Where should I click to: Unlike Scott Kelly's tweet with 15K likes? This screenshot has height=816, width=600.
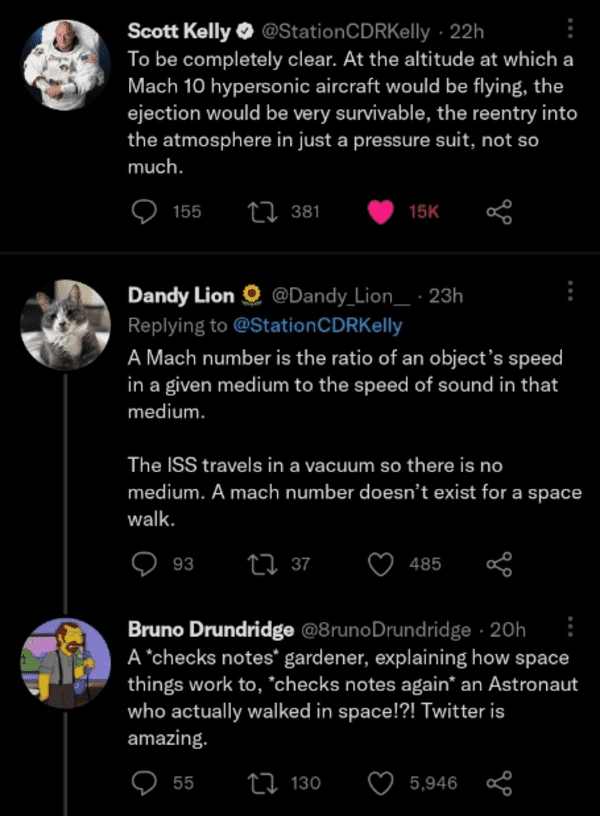(x=381, y=212)
